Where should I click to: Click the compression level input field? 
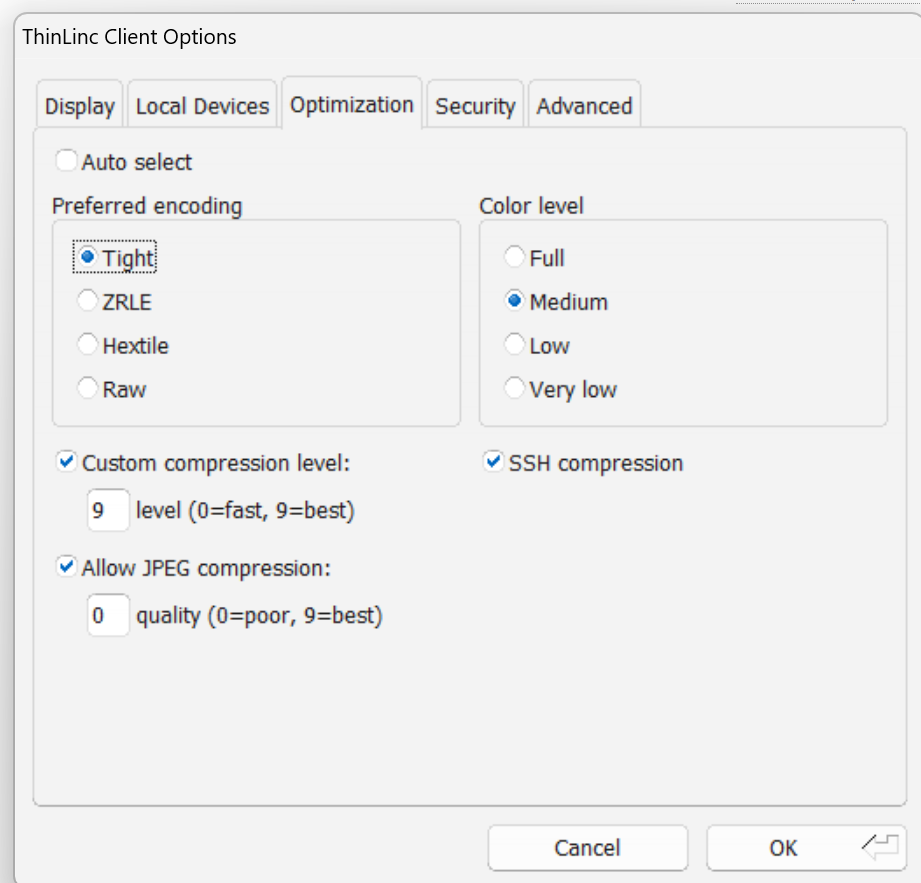[x=107, y=511]
